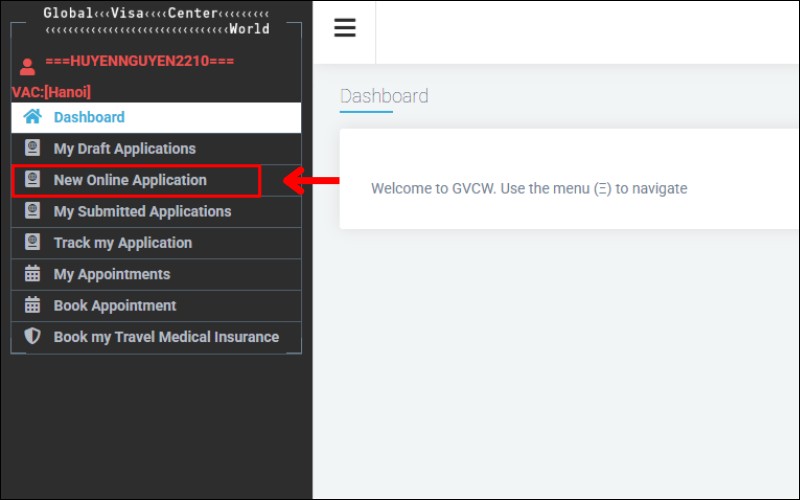This screenshot has height=500, width=800.
Task: Select Book my Travel Medical Insurance
Action: [166, 337]
